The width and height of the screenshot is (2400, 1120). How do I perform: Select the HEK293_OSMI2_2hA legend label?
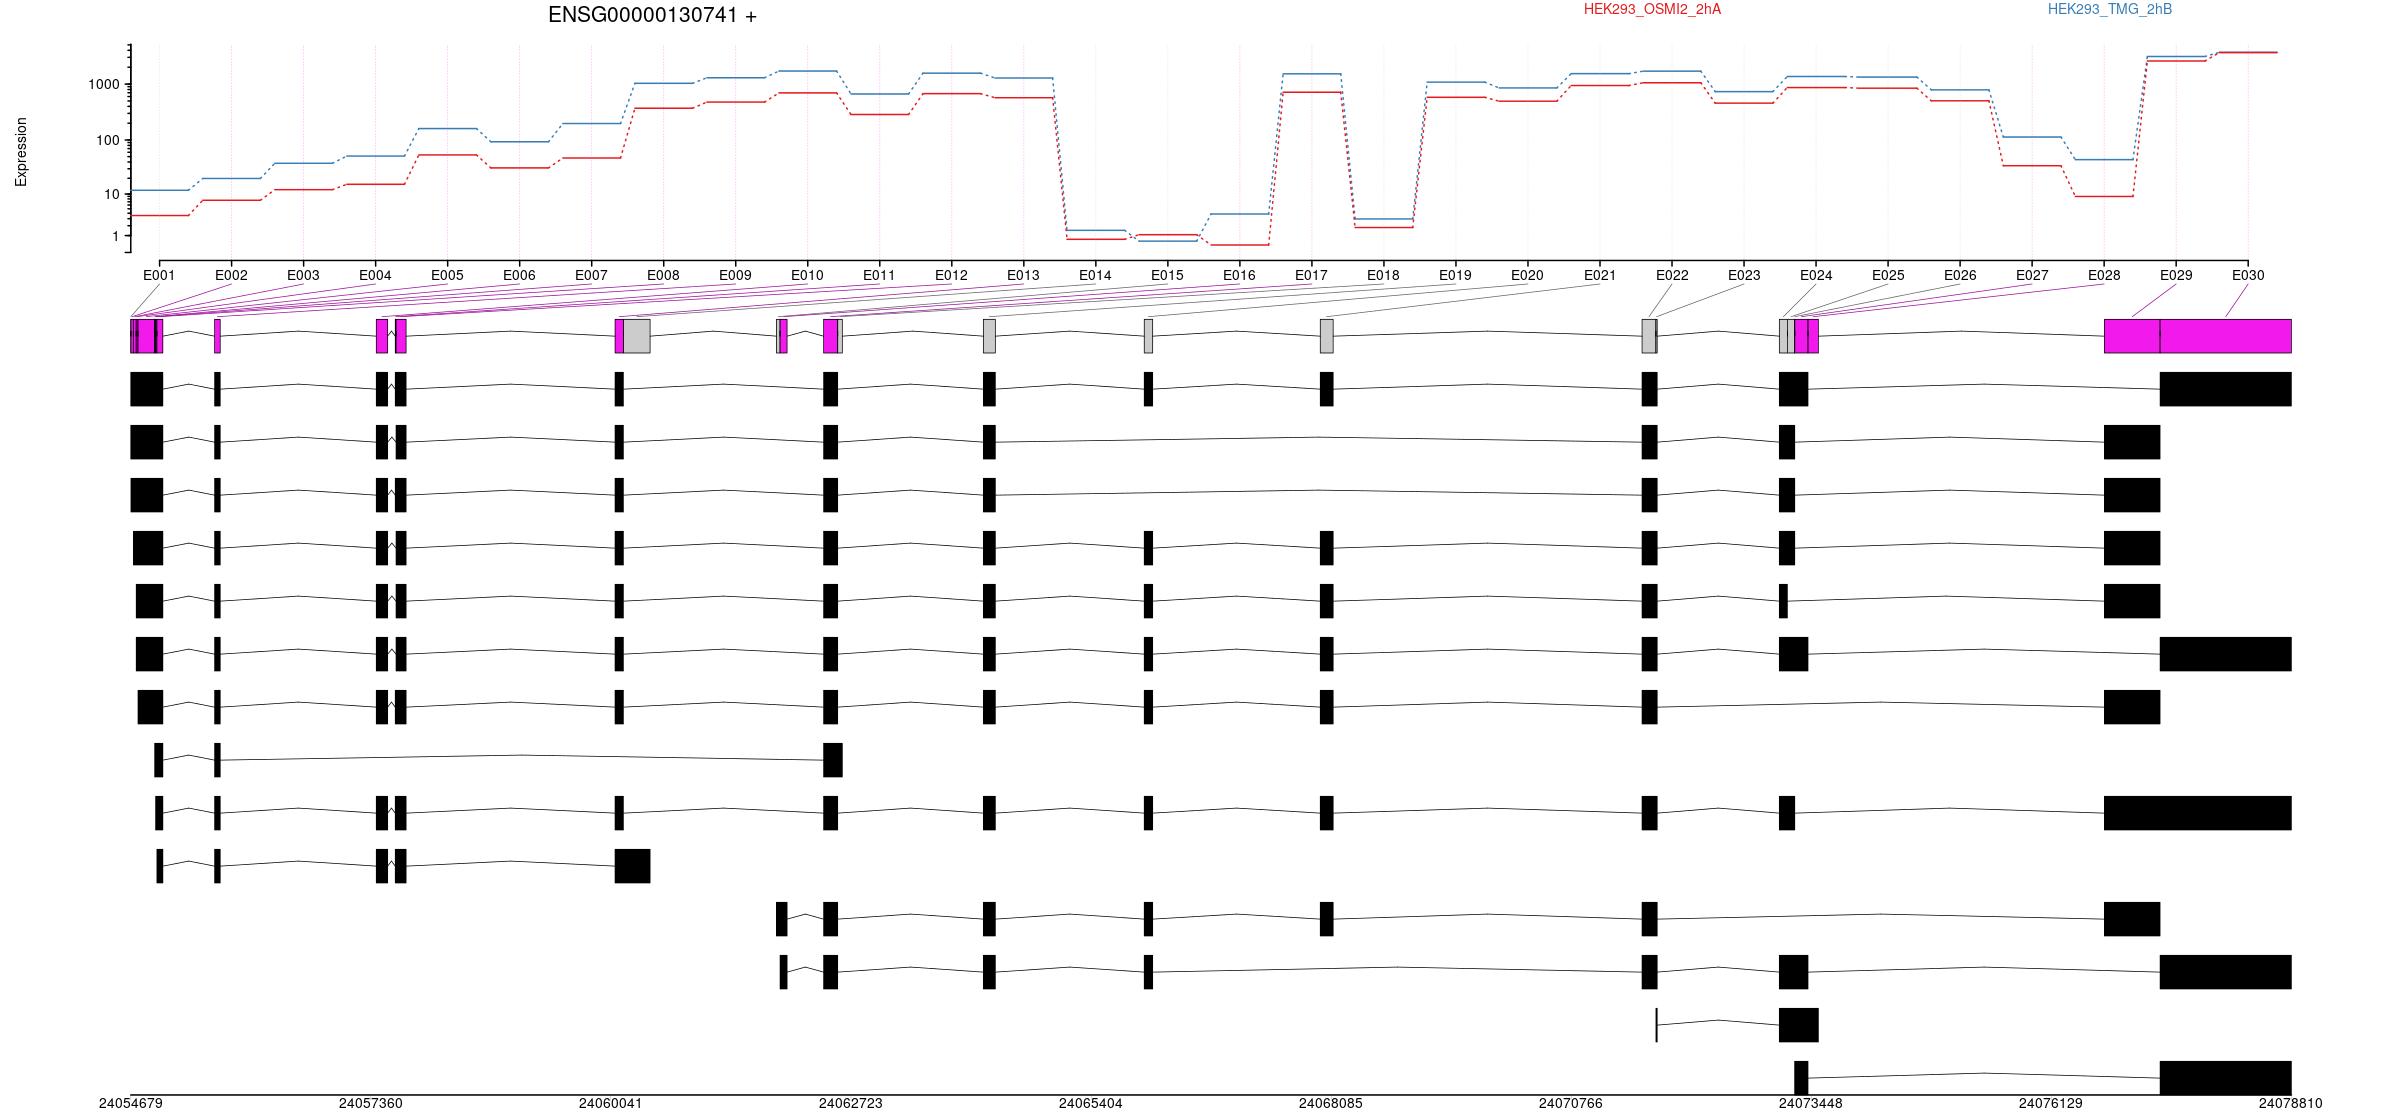(x=1652, y=9)
